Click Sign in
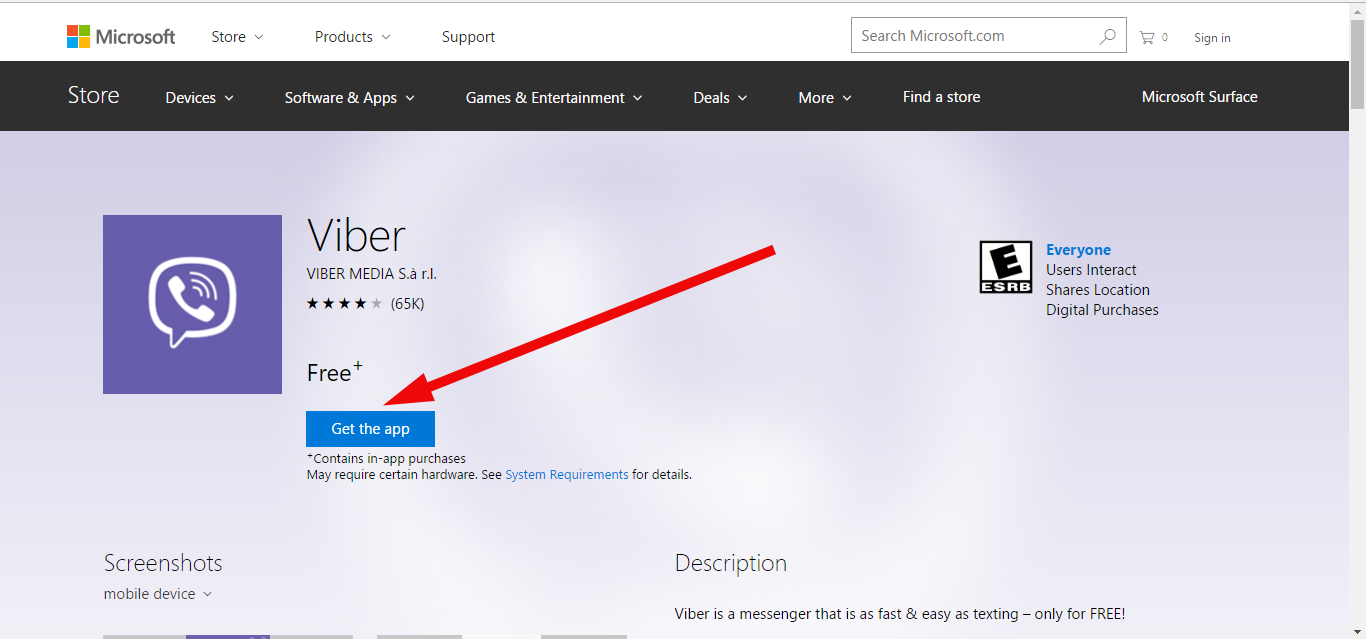Image resolution: width=1366 pixels, height=639 pixels. 1212,38
